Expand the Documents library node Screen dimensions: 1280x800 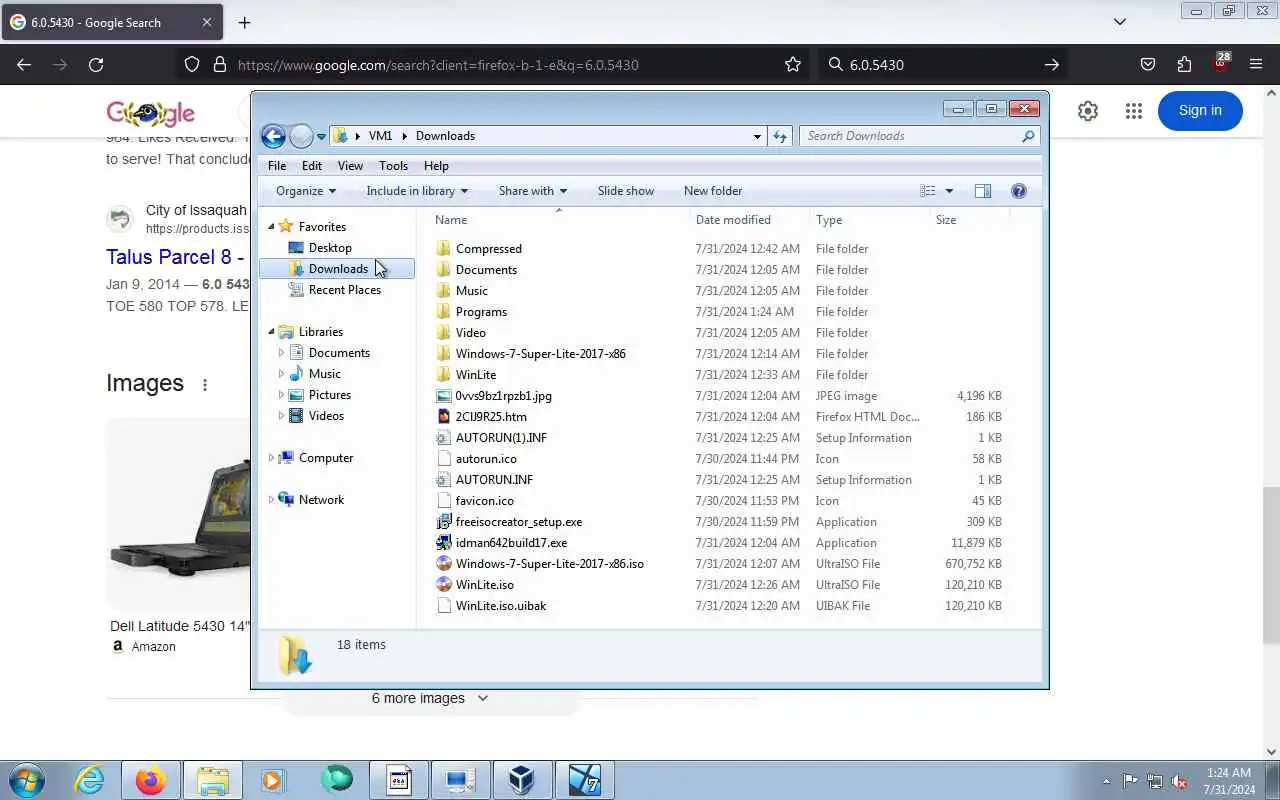tap(281, 353)
